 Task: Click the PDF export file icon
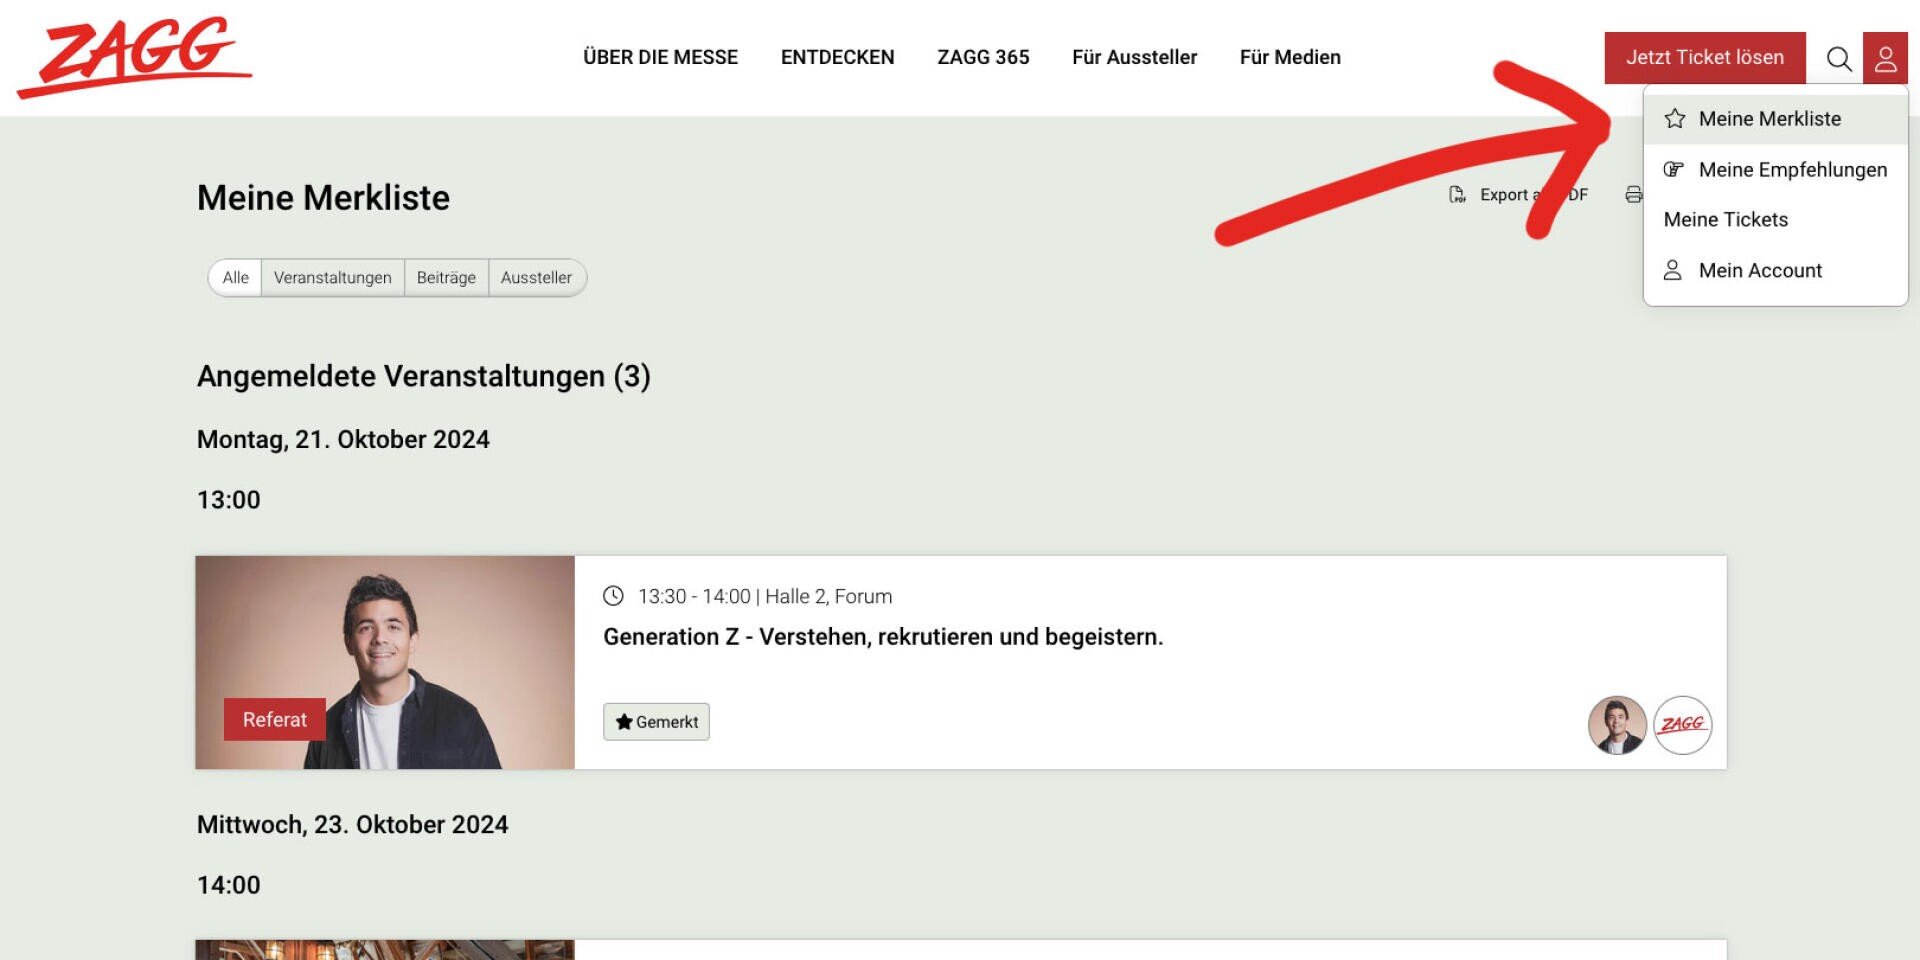(1457, 195)
